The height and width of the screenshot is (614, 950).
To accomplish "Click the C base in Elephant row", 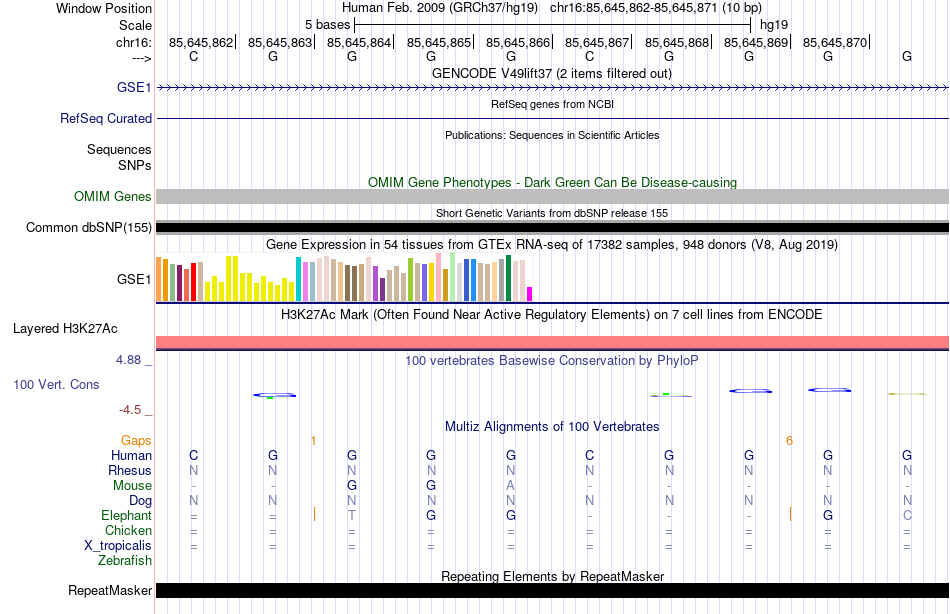I will pyautogui.click(x=907, y=515).
